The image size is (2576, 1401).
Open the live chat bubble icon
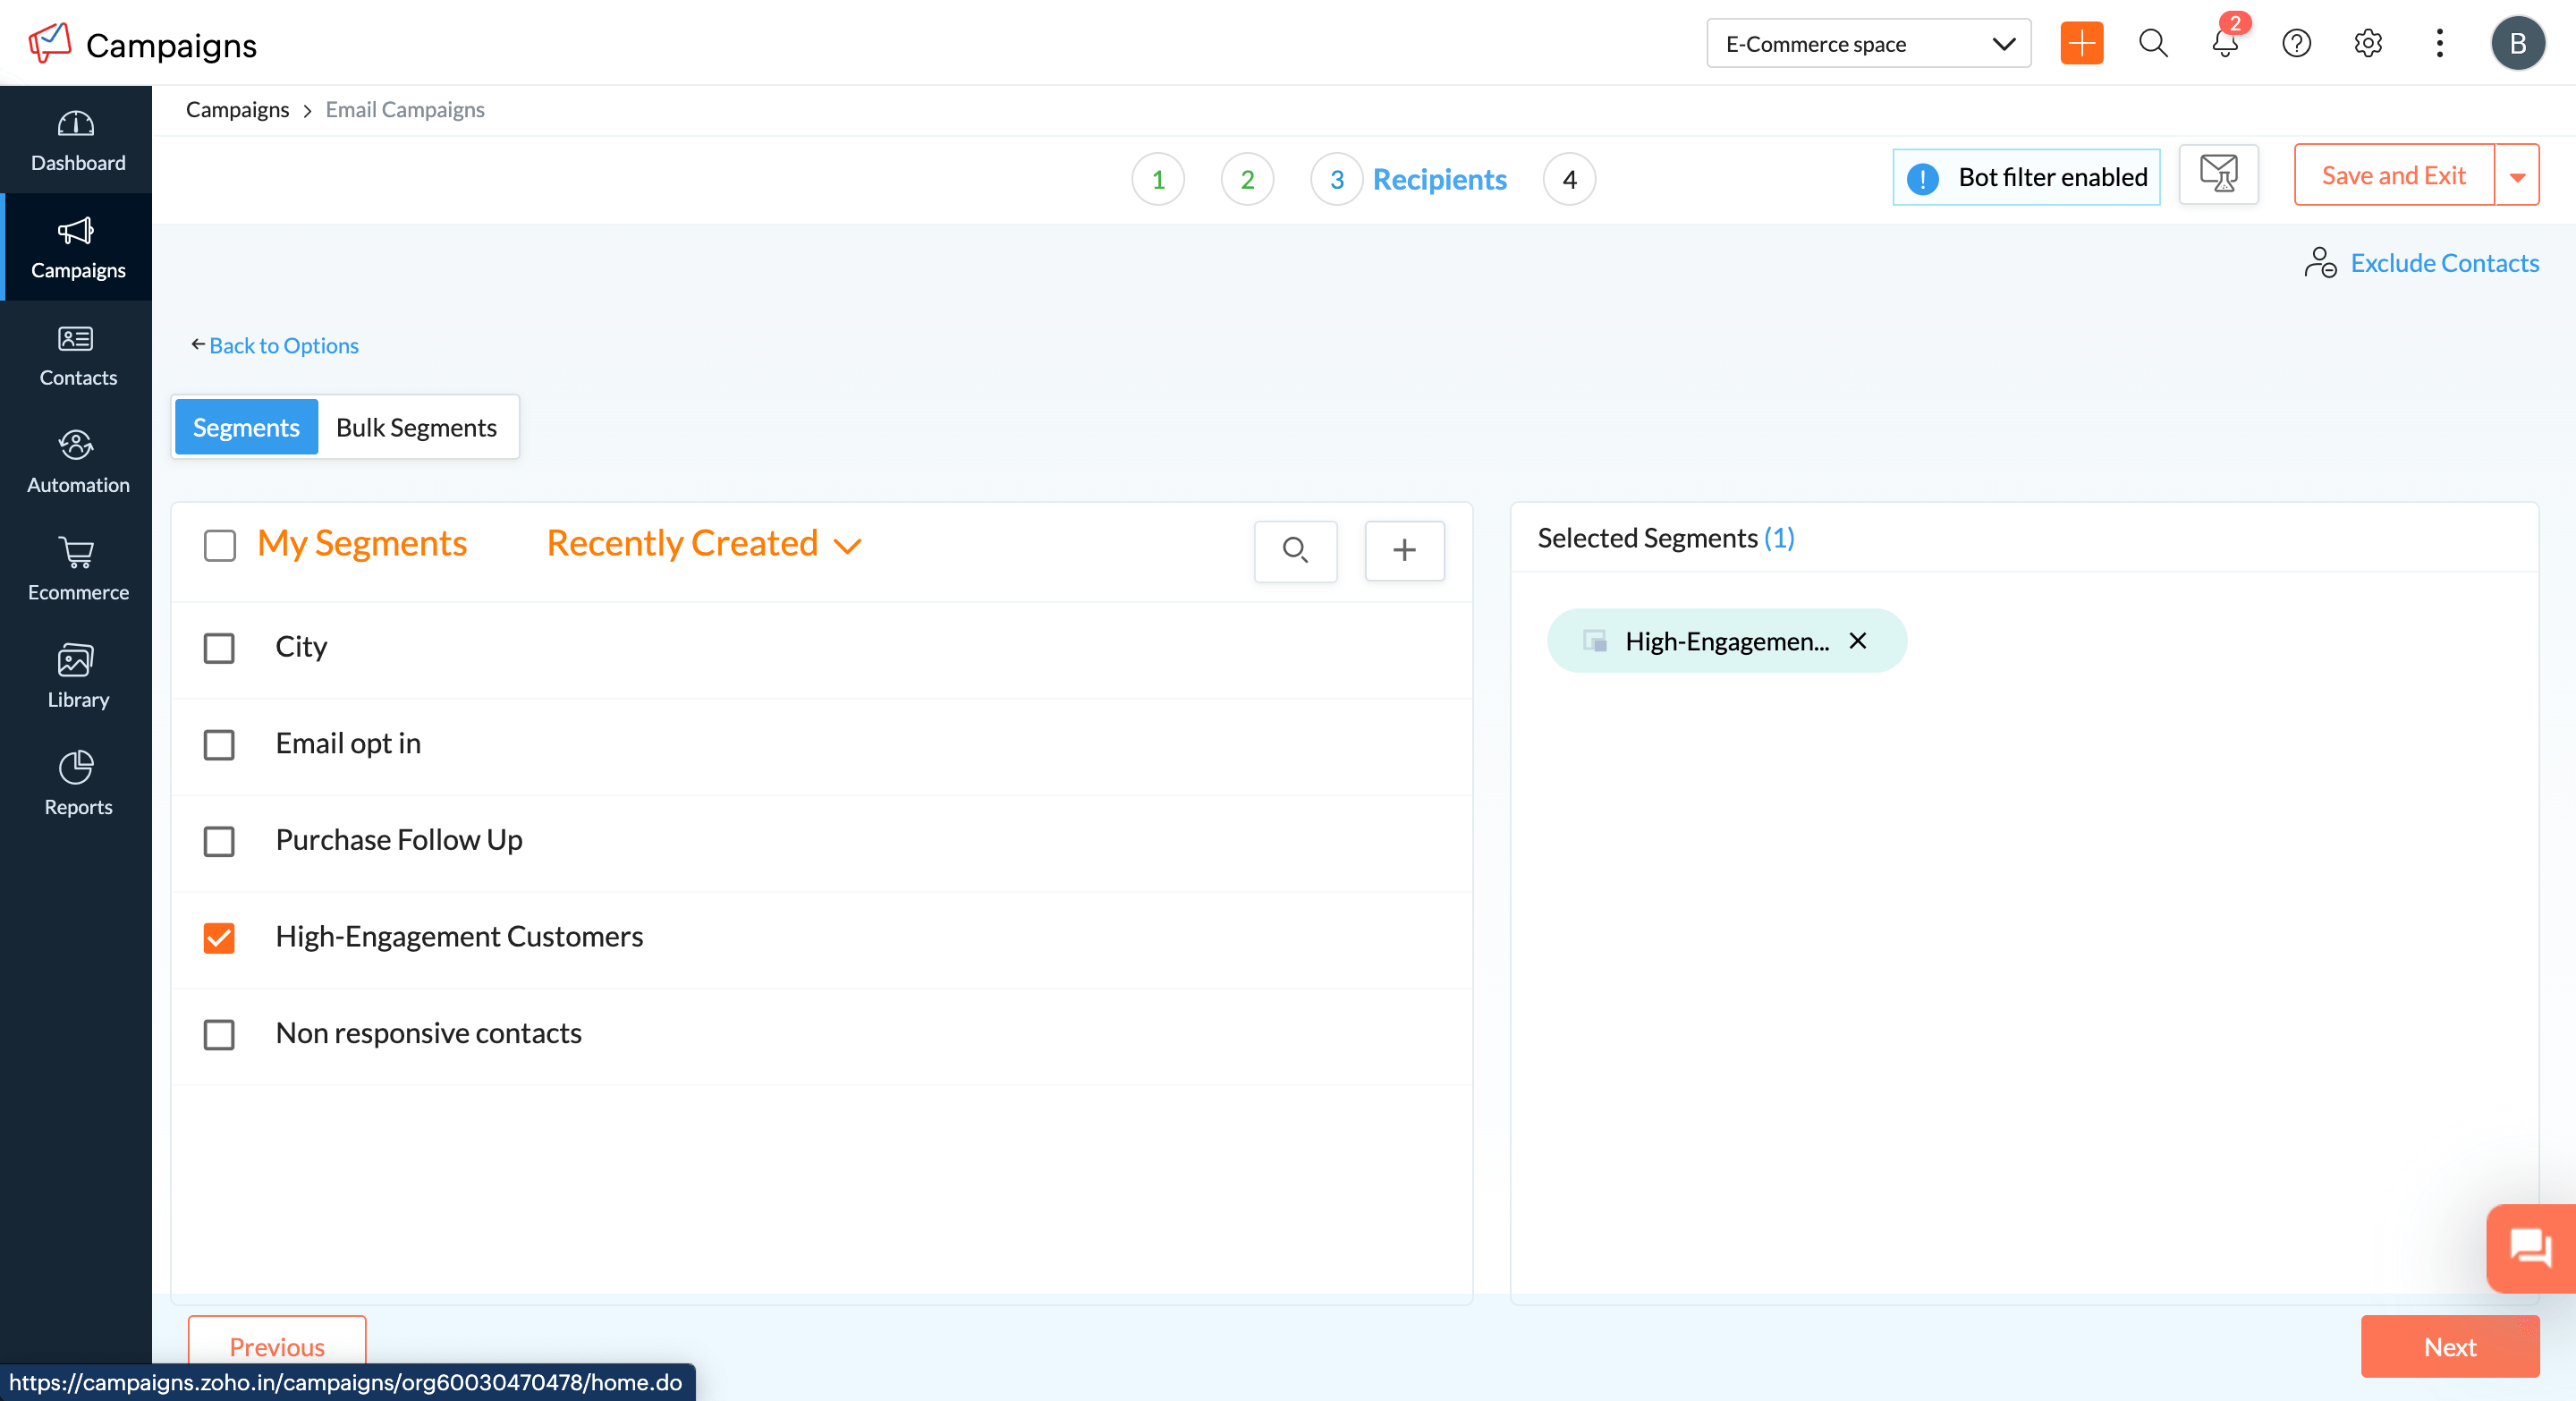tap(2529, 1248)
